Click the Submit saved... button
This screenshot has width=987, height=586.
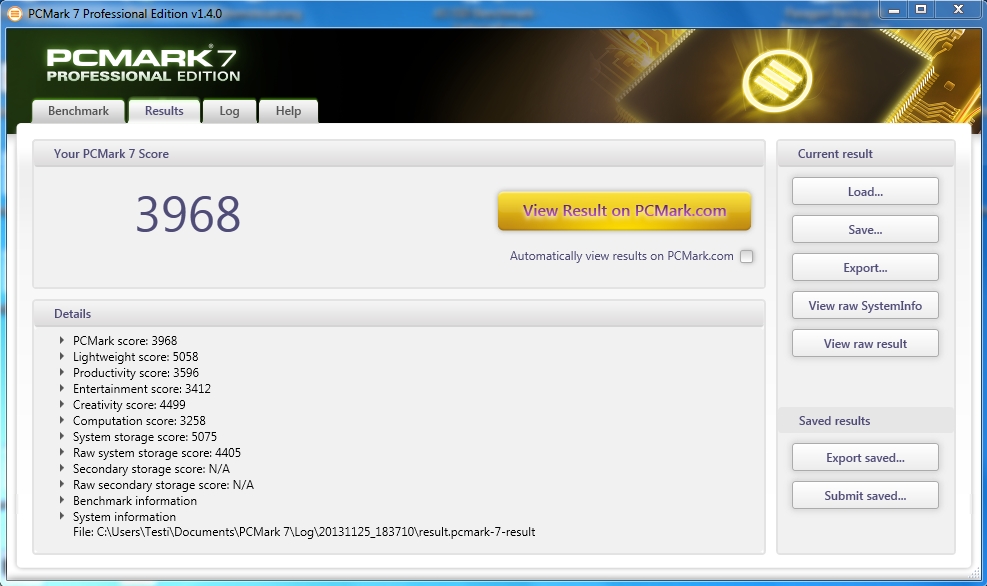tap(865, 495)
